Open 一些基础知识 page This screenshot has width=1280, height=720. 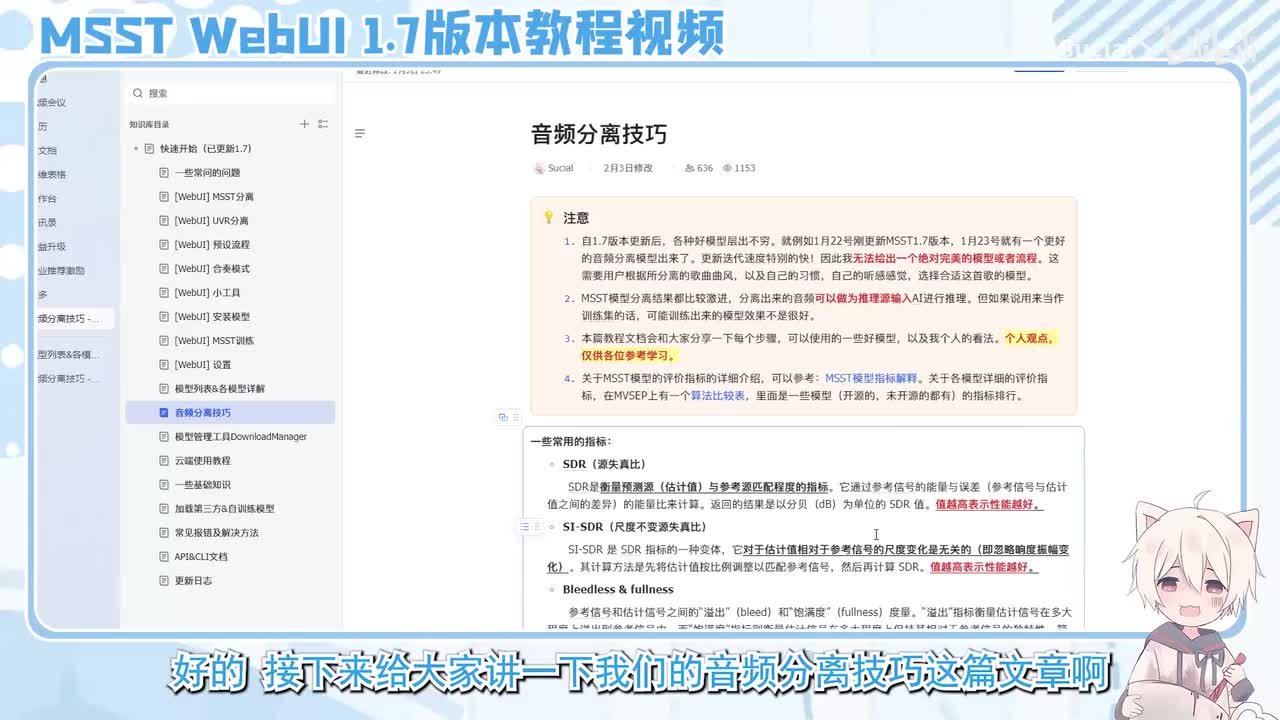tap(202, 484)
